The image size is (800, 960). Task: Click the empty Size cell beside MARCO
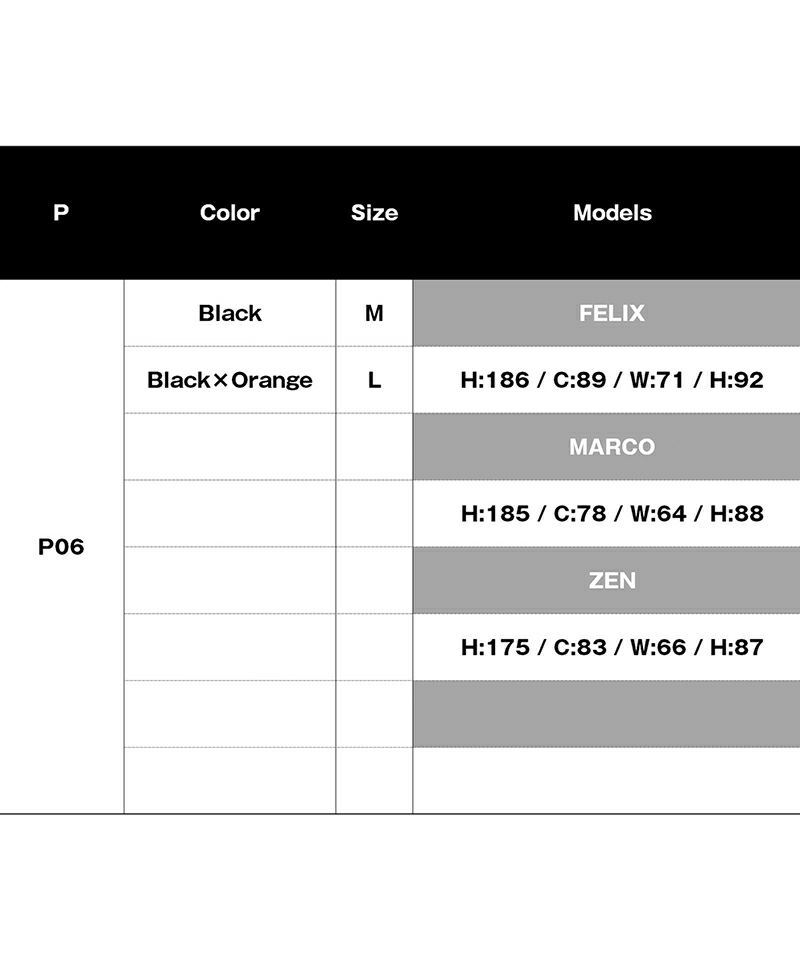(374, 447)
